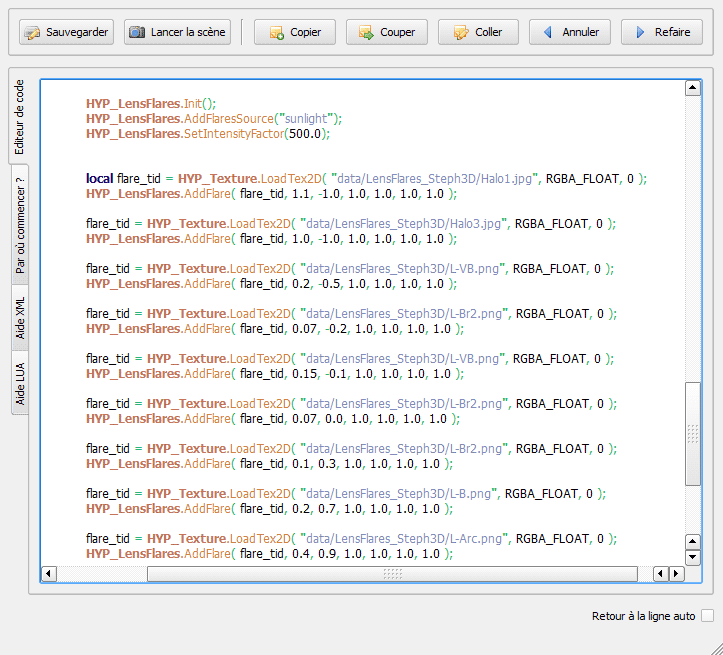Redo with the Refaire button label

tap(672, 32)
